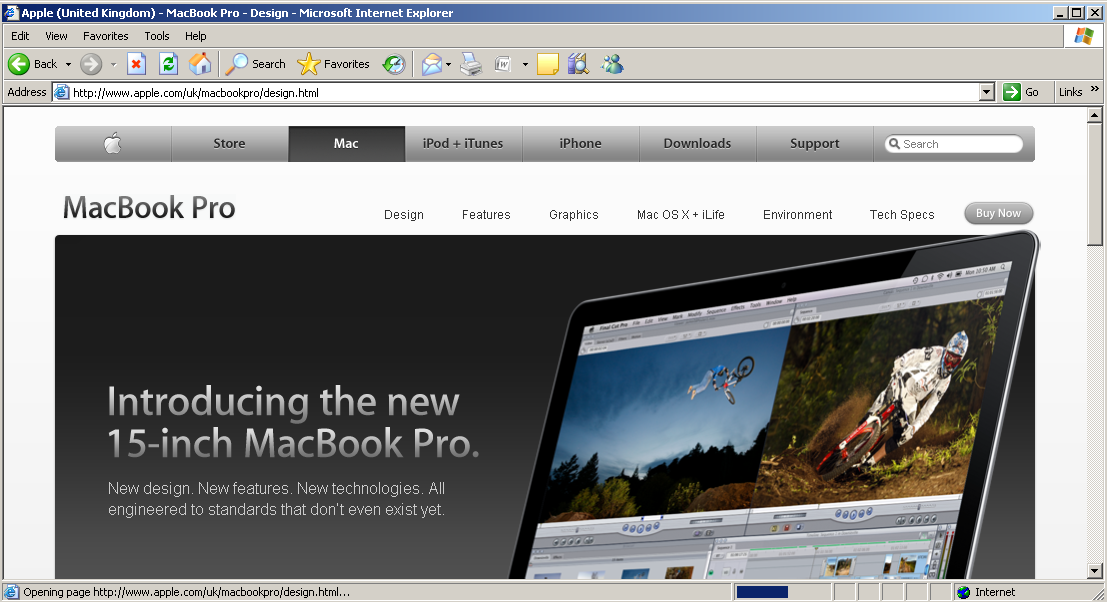Image resolution: width=1107 pixels, height=602 pixels.
Task: Click the Forward arrow icon
Action: pos(90,64)
